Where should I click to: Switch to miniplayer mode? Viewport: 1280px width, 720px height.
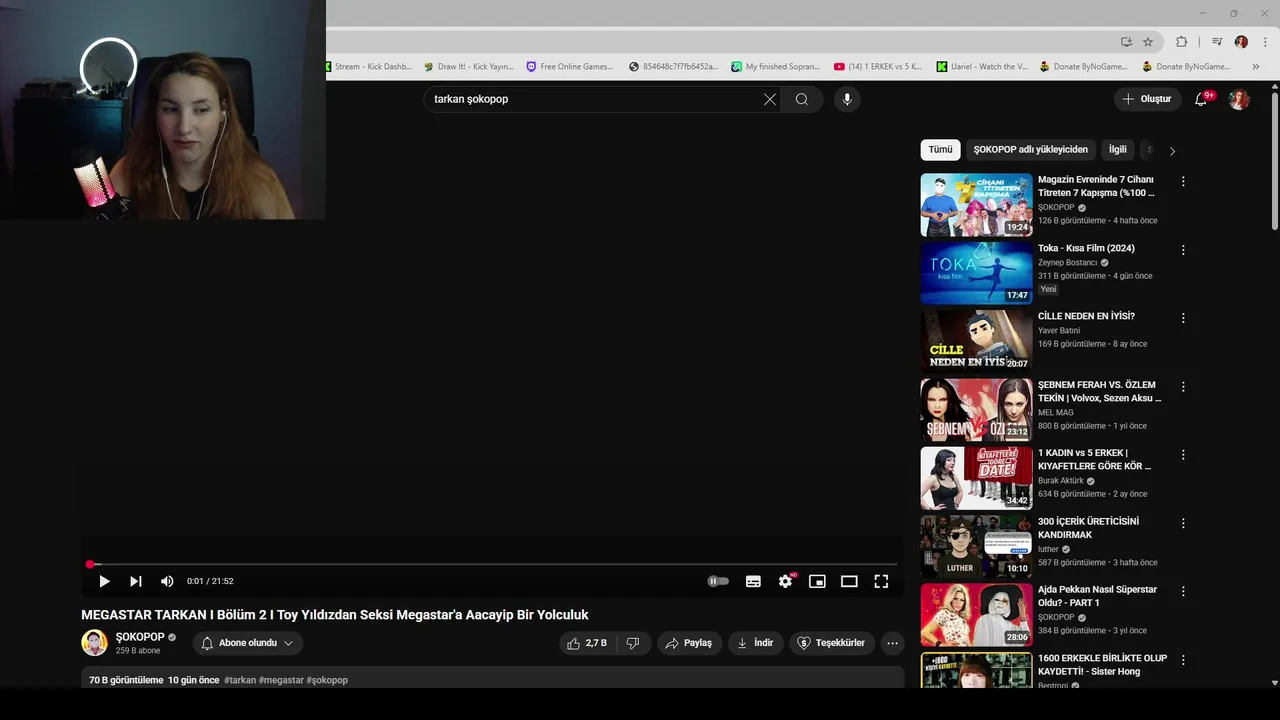click(817, 581)
